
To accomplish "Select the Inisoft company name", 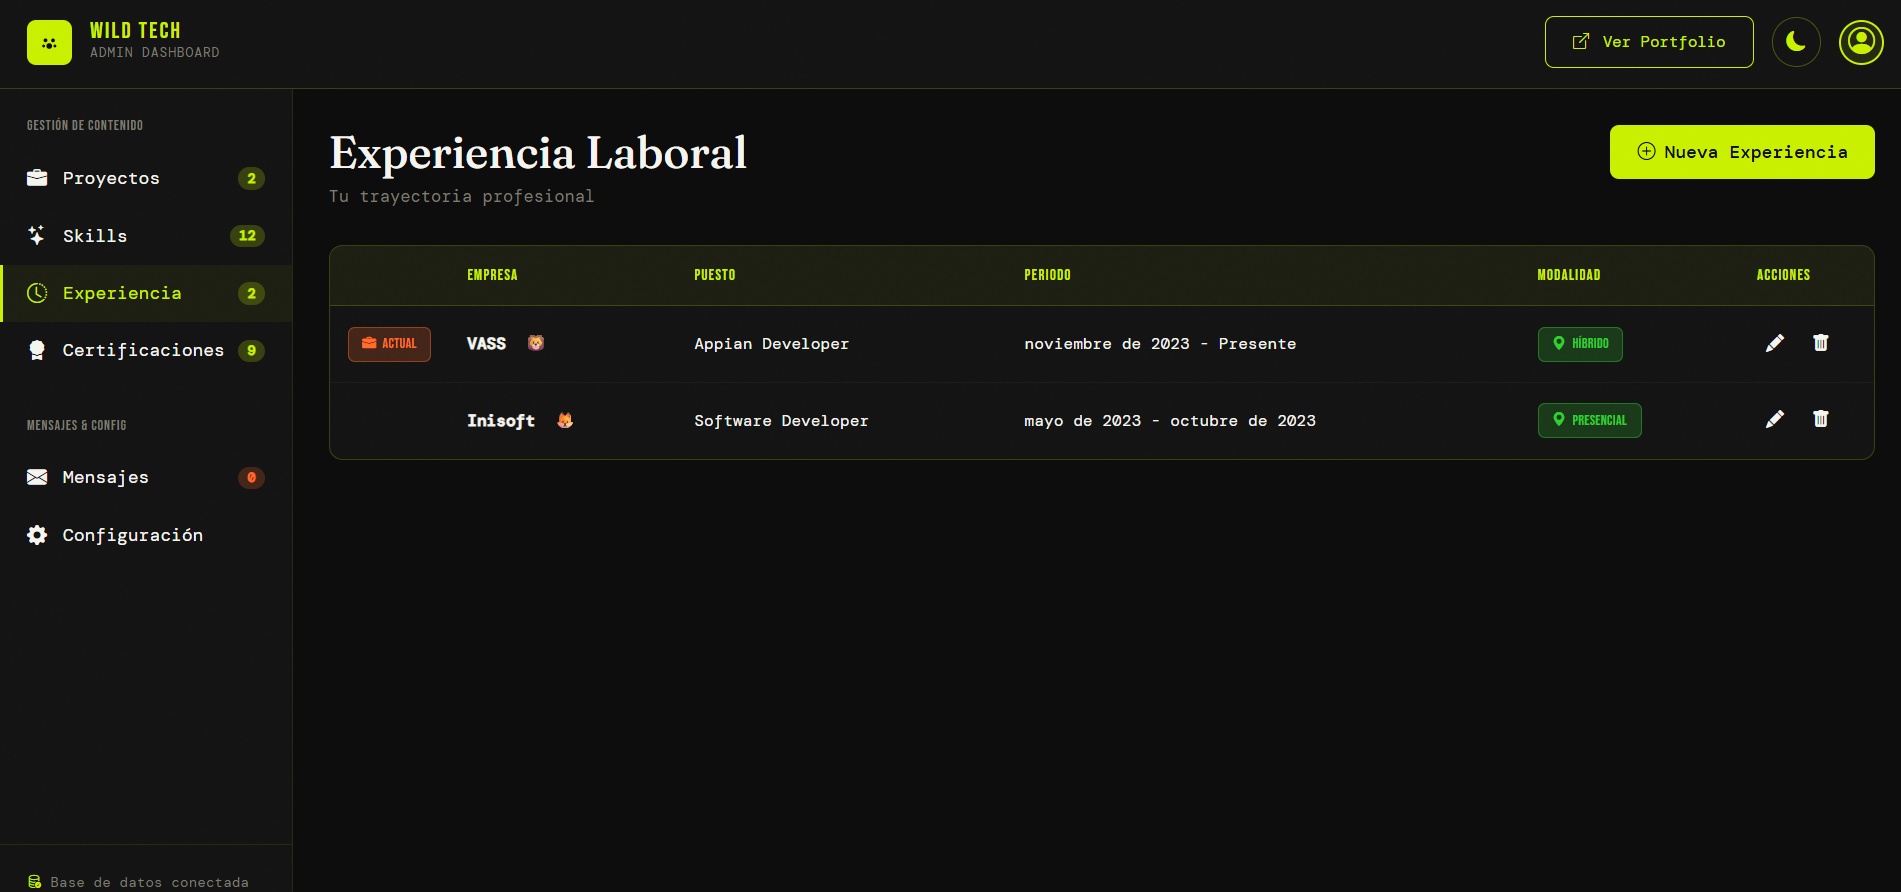I will coord(501,421).
